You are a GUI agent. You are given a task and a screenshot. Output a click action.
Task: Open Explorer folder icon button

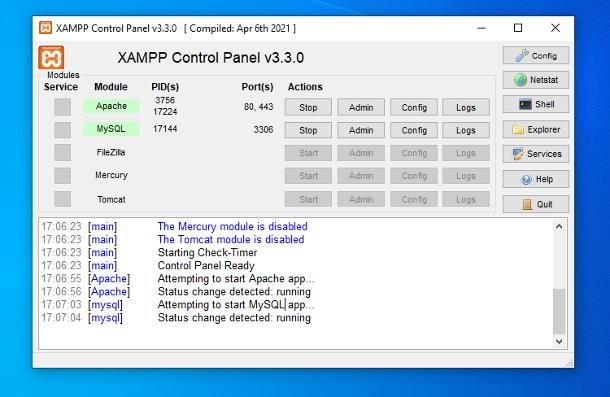click(x=535, y=130)
